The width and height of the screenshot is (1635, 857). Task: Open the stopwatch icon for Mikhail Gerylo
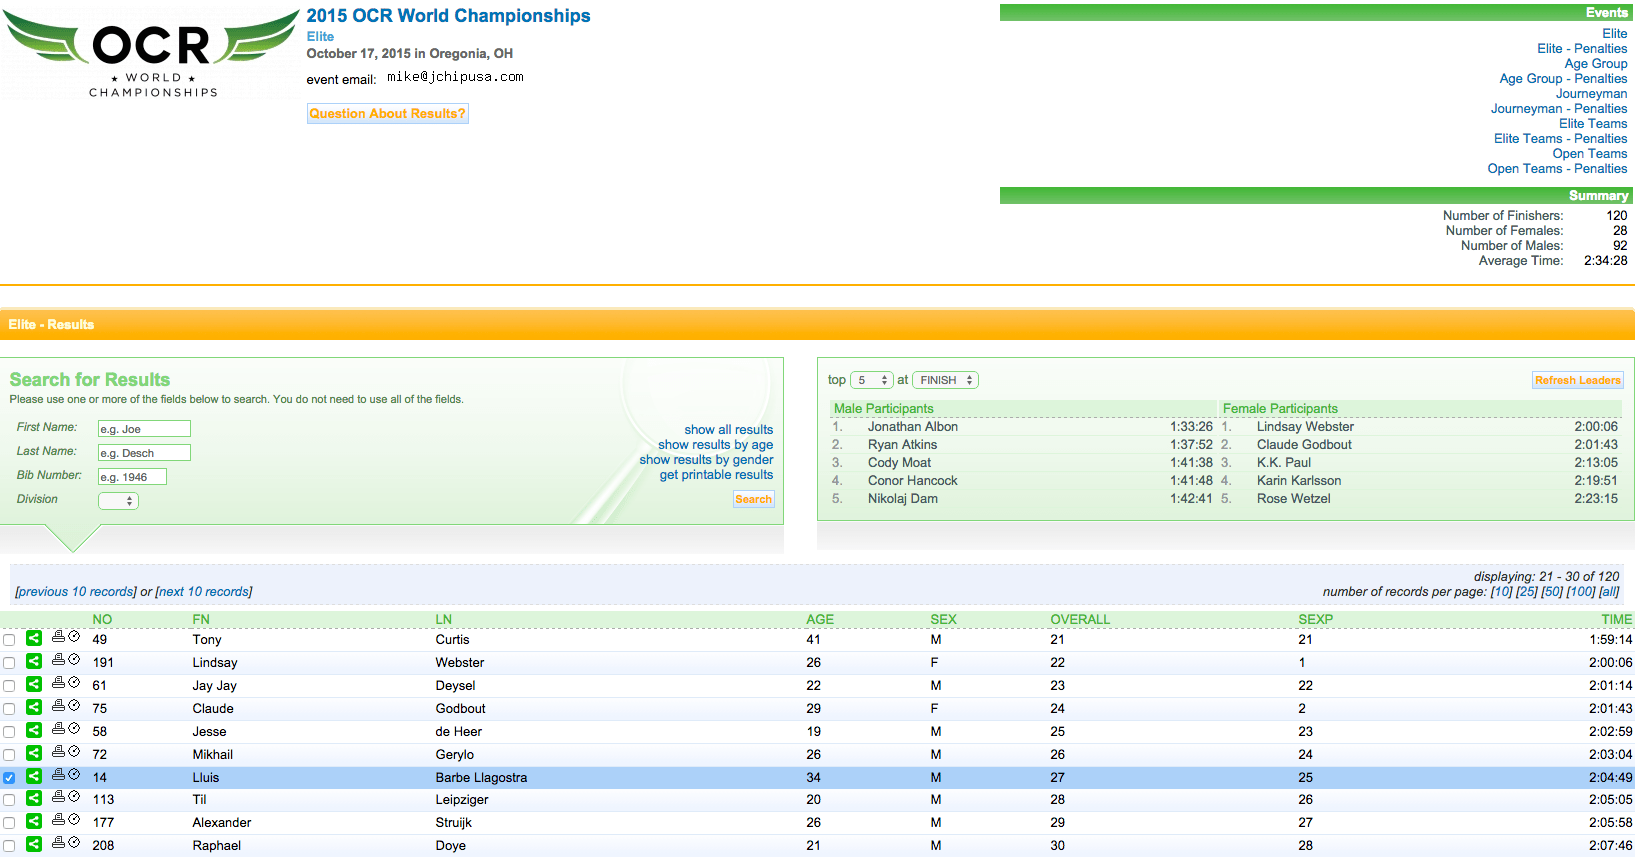74,751
